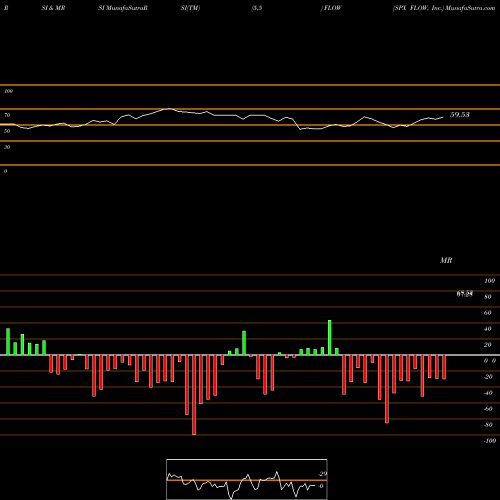The height and width of the screenshot is (500, 500).
Task: Click the -80 label on MR axis
Action: coord(488,425)
